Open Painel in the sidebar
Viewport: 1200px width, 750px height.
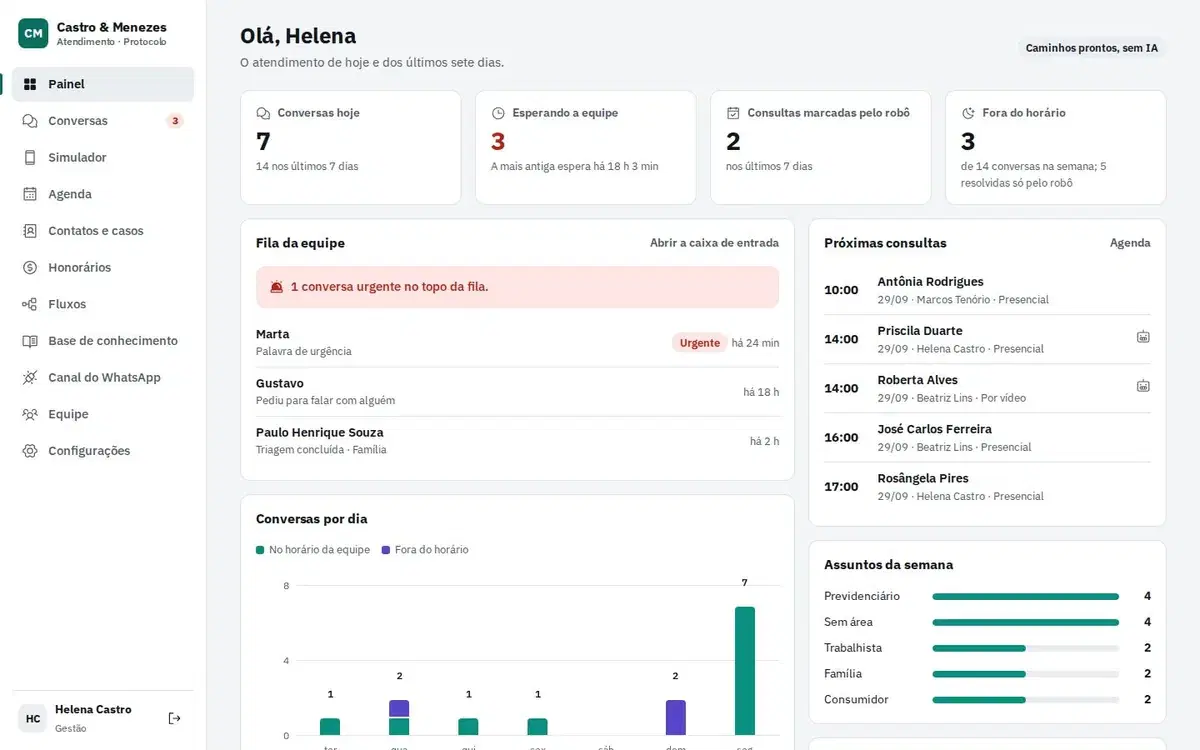103,84
